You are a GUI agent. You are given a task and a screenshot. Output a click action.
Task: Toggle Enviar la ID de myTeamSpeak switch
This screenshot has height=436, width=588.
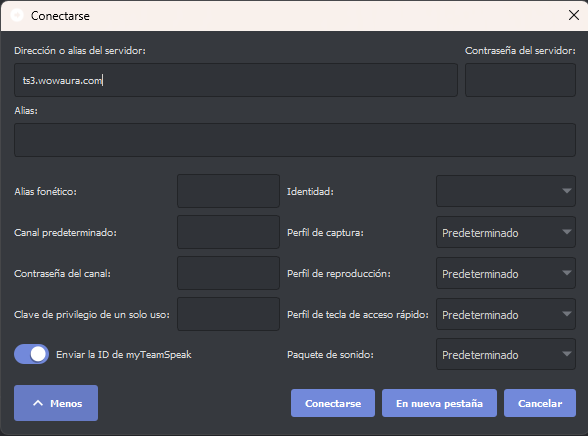point(32,354)
